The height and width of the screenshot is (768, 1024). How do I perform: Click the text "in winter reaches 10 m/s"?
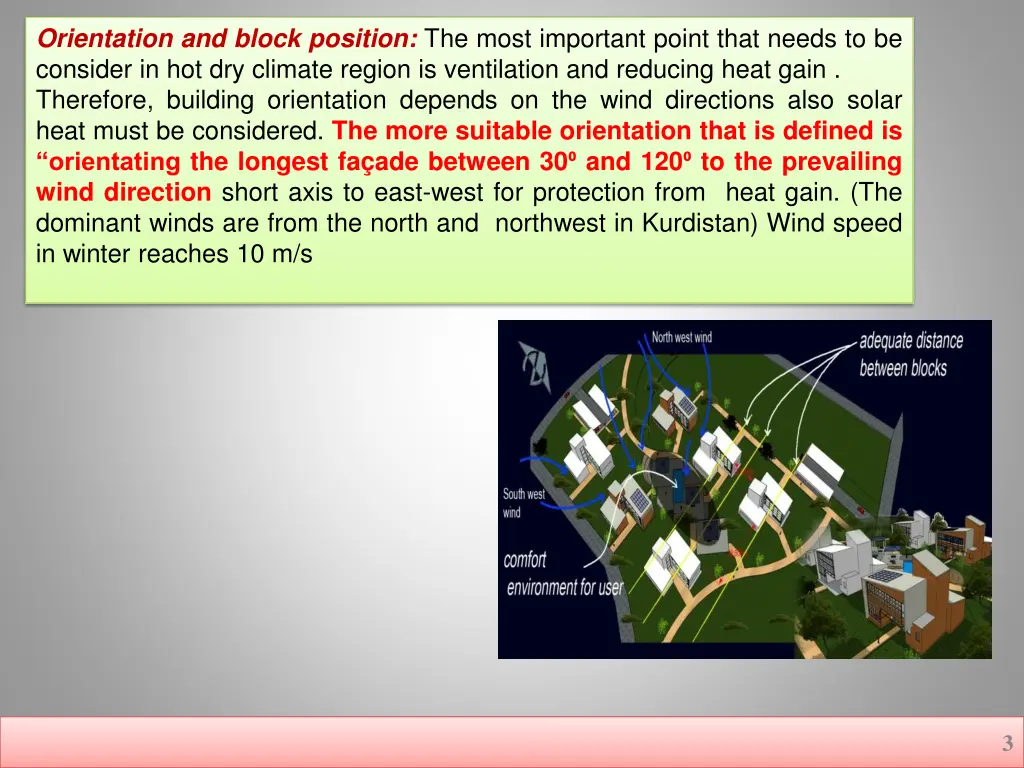coord(174,254)
